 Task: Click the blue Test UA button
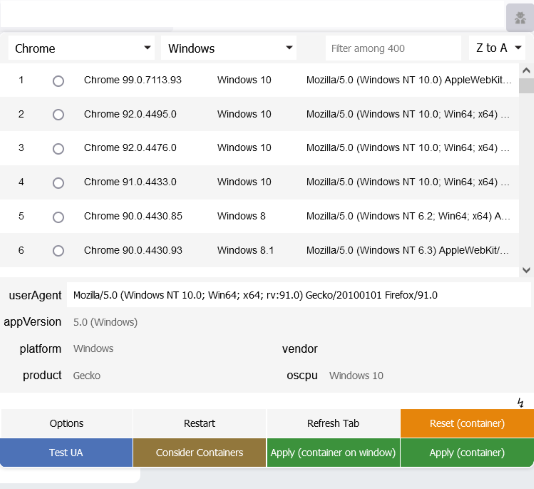[x=66, y=452]
